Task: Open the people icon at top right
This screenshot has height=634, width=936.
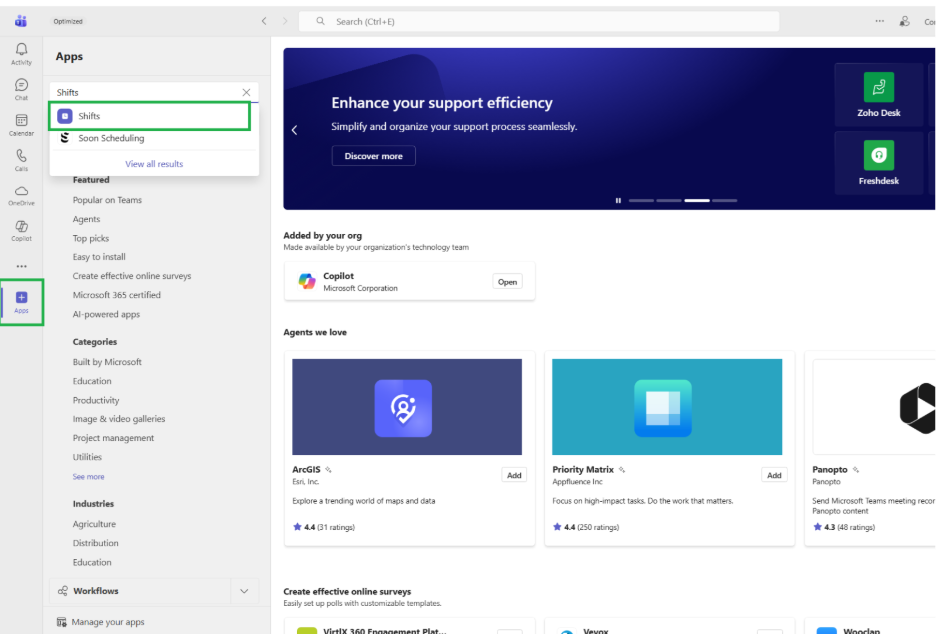Action: coord(904,21)
